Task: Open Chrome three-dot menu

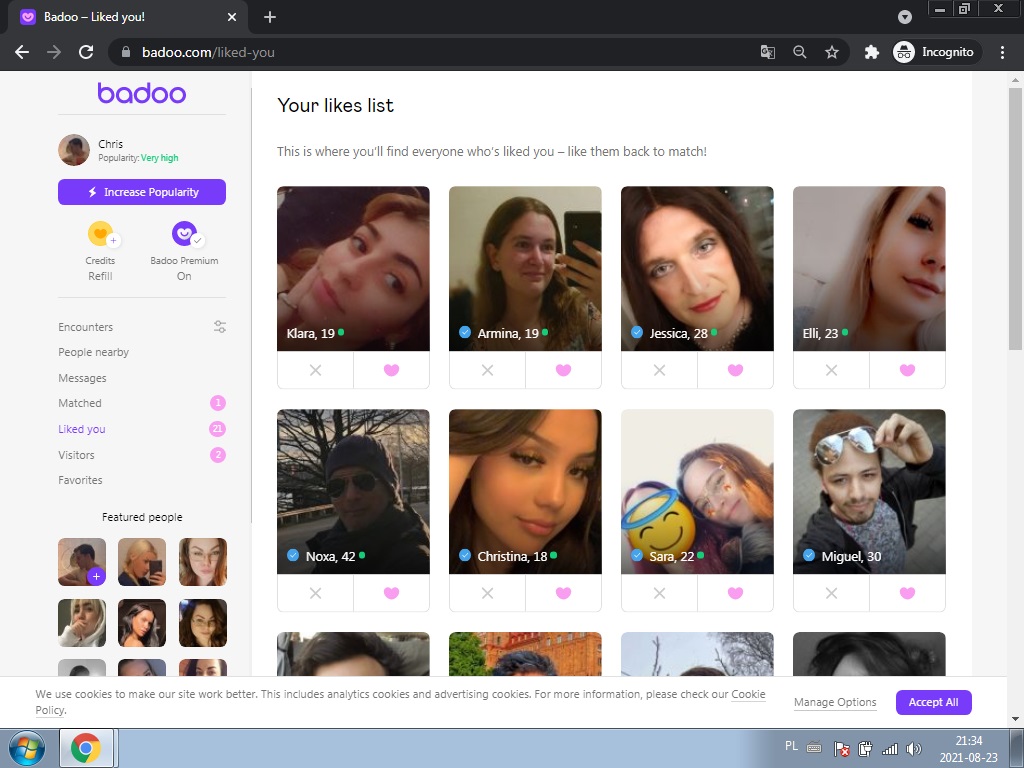Action: (x=1003, y=52)
